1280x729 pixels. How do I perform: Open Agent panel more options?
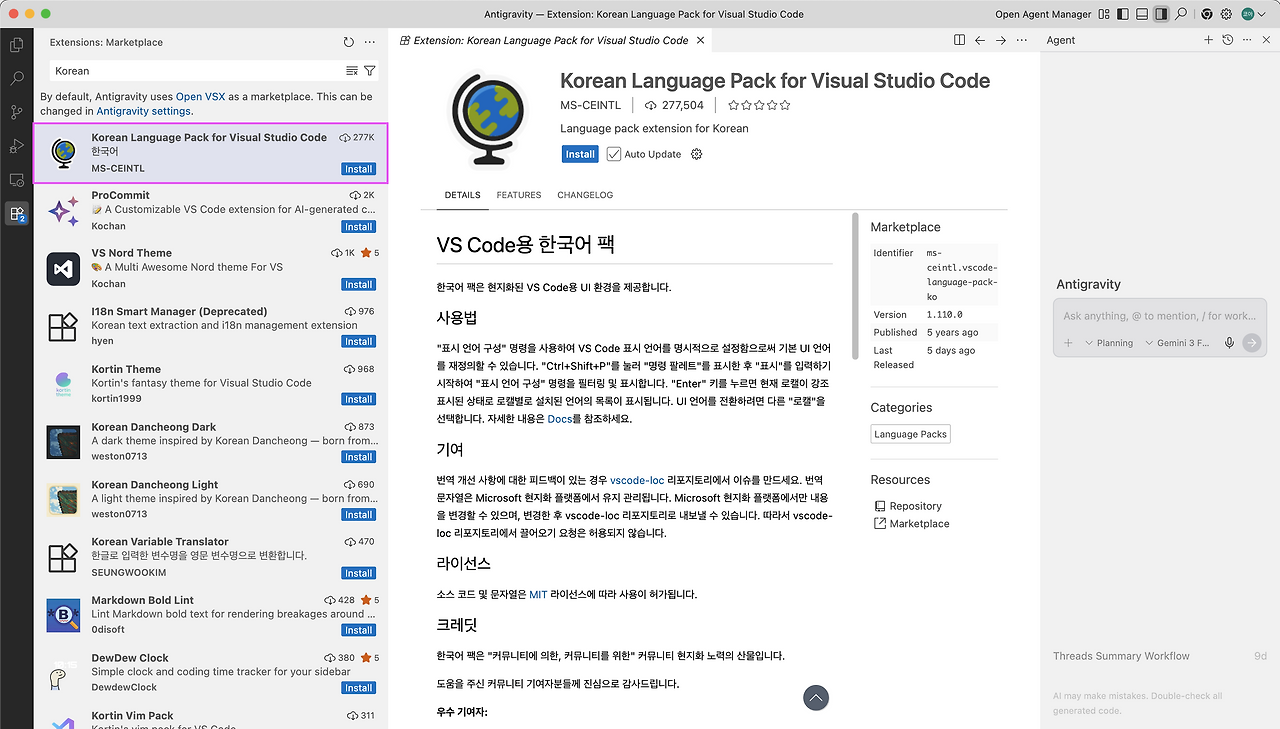1247,40
